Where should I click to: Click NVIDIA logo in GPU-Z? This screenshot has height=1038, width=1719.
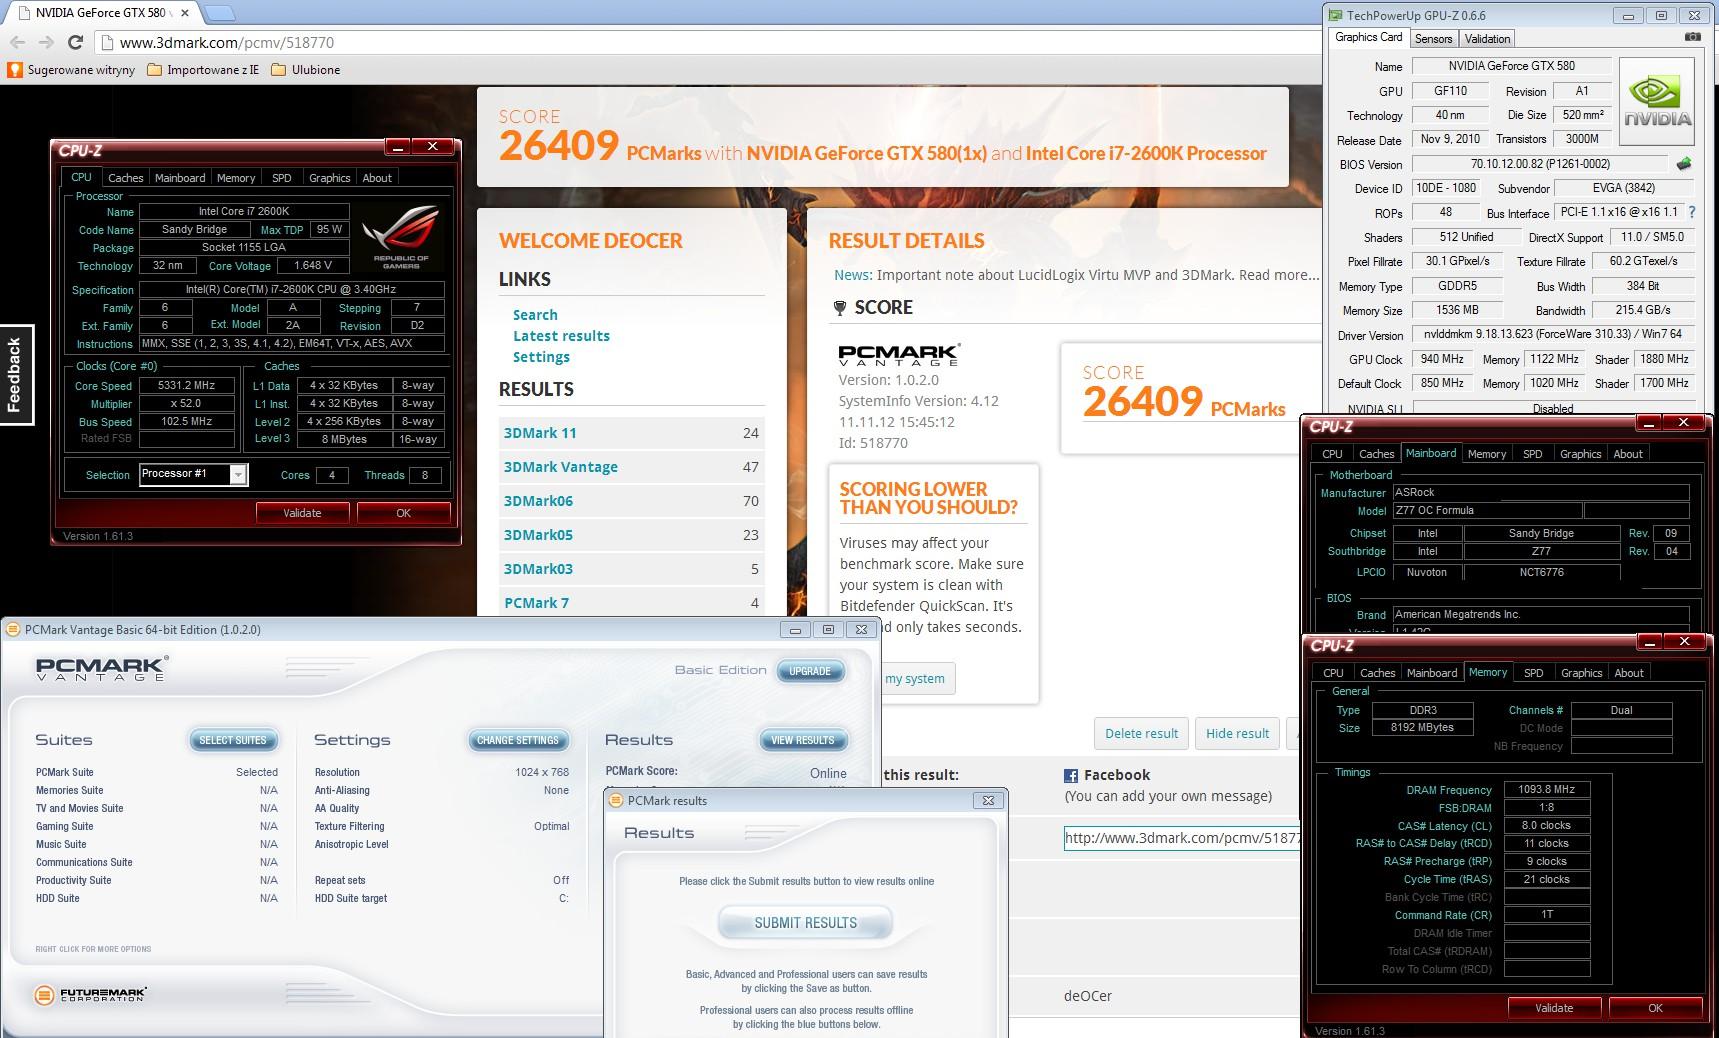(x=1657, y=102)
